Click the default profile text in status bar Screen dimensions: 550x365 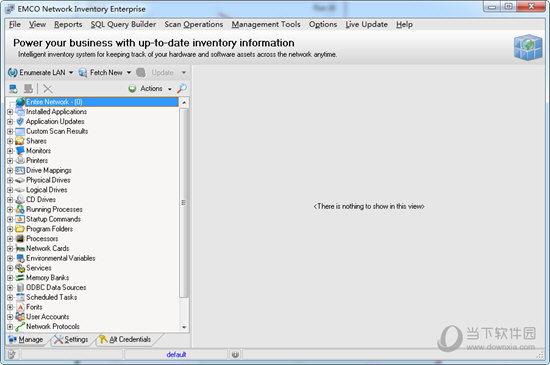coord(176,355)
